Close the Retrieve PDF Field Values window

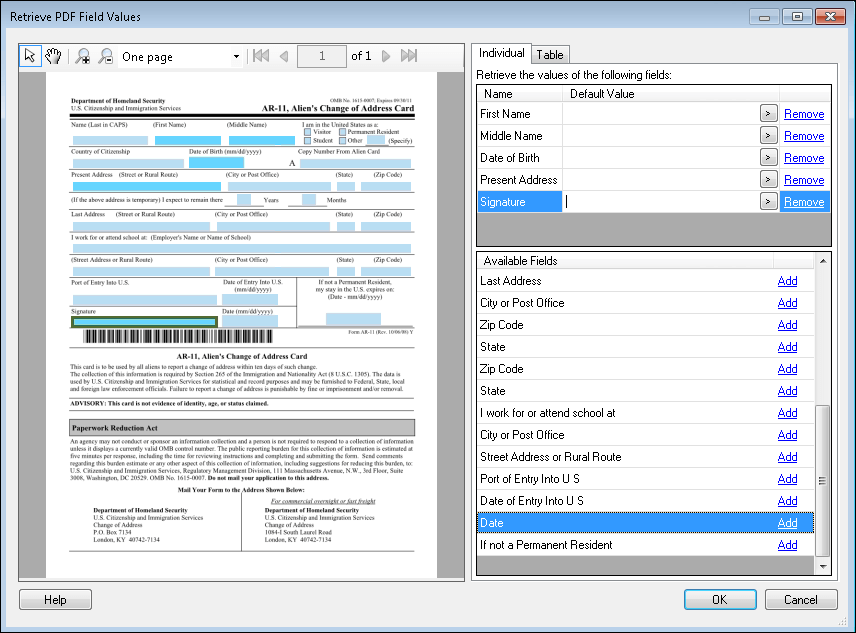click(x=830, y=16)
